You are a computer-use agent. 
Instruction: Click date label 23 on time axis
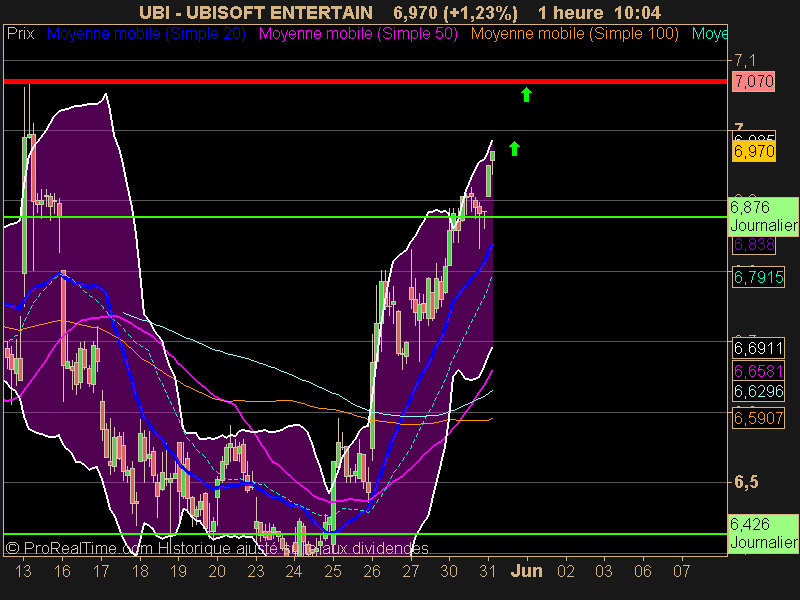[x=256, y=571]
